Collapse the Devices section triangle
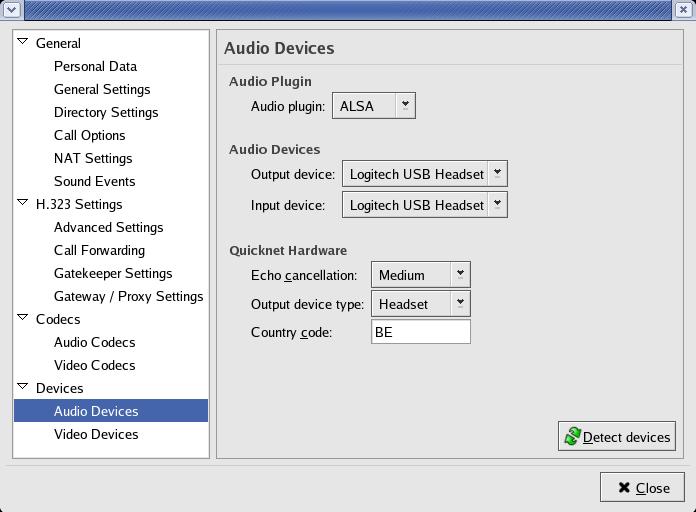 pyautogui.click(x=23, y=387)
